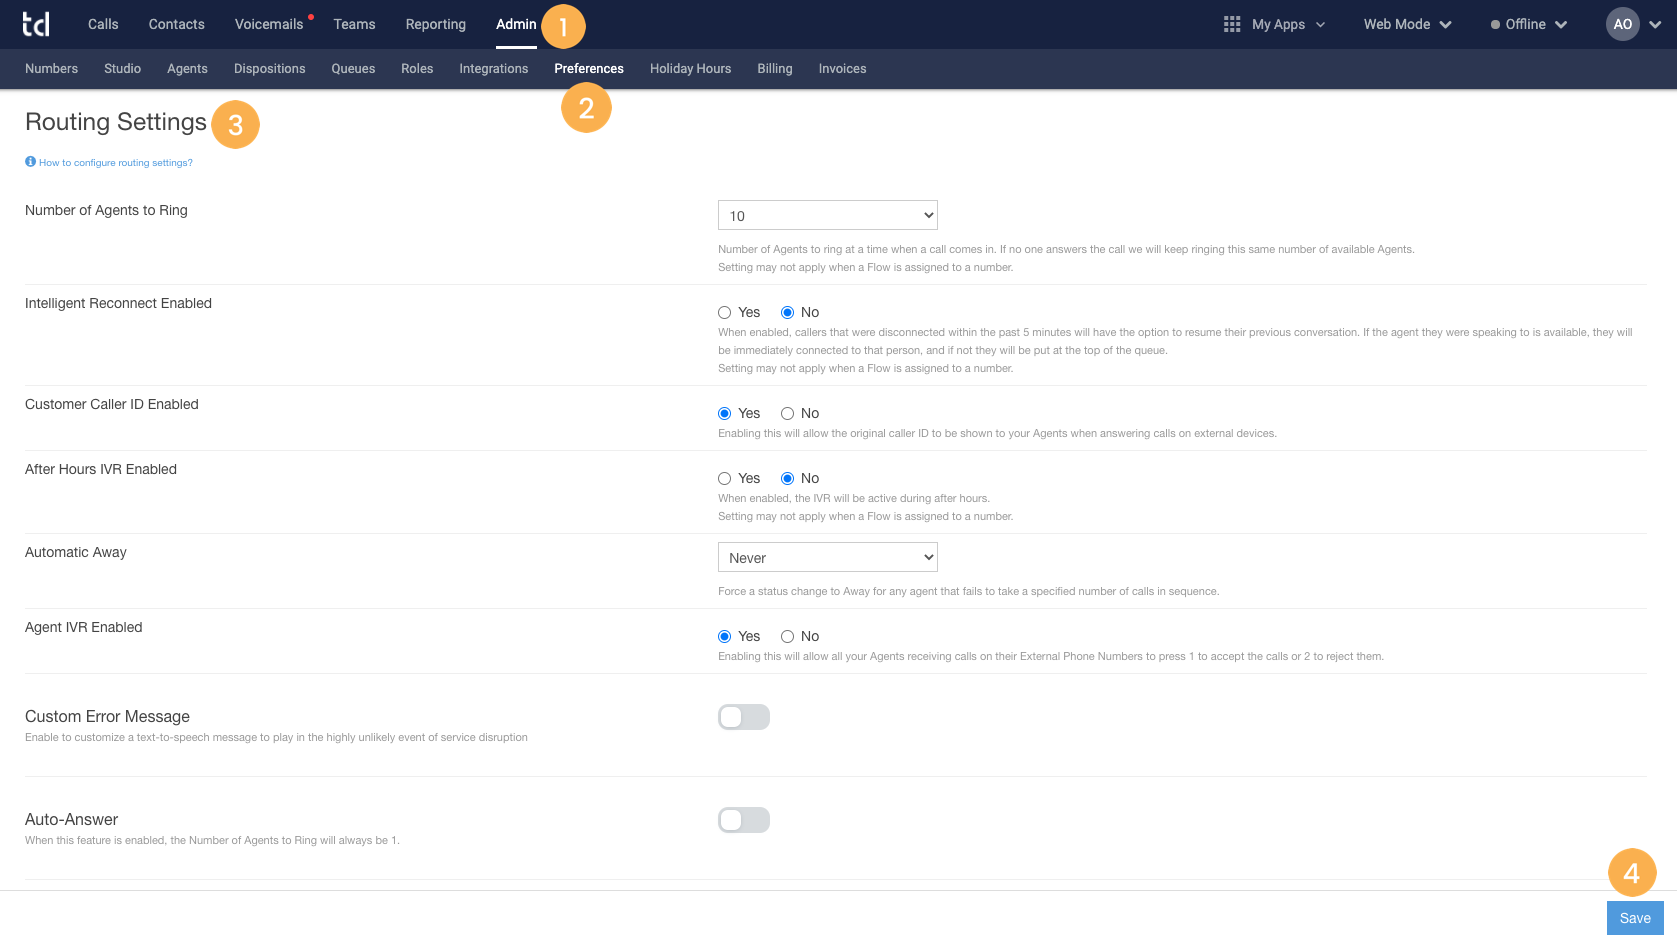Open the Invoices section

(x=842, y=69)
